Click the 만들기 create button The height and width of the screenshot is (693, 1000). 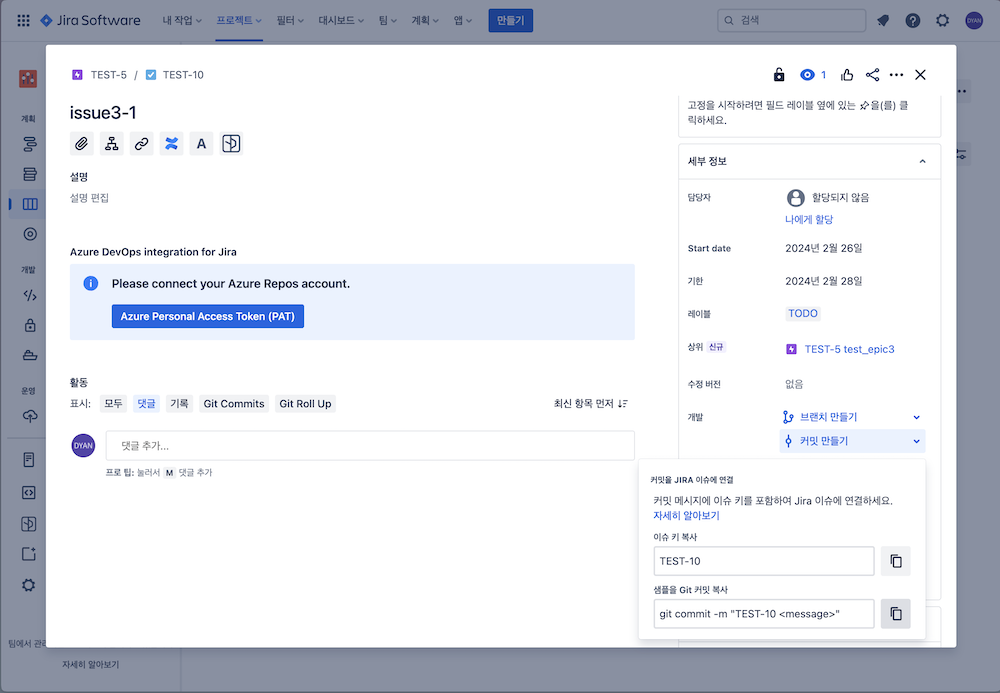pos(510,20)
